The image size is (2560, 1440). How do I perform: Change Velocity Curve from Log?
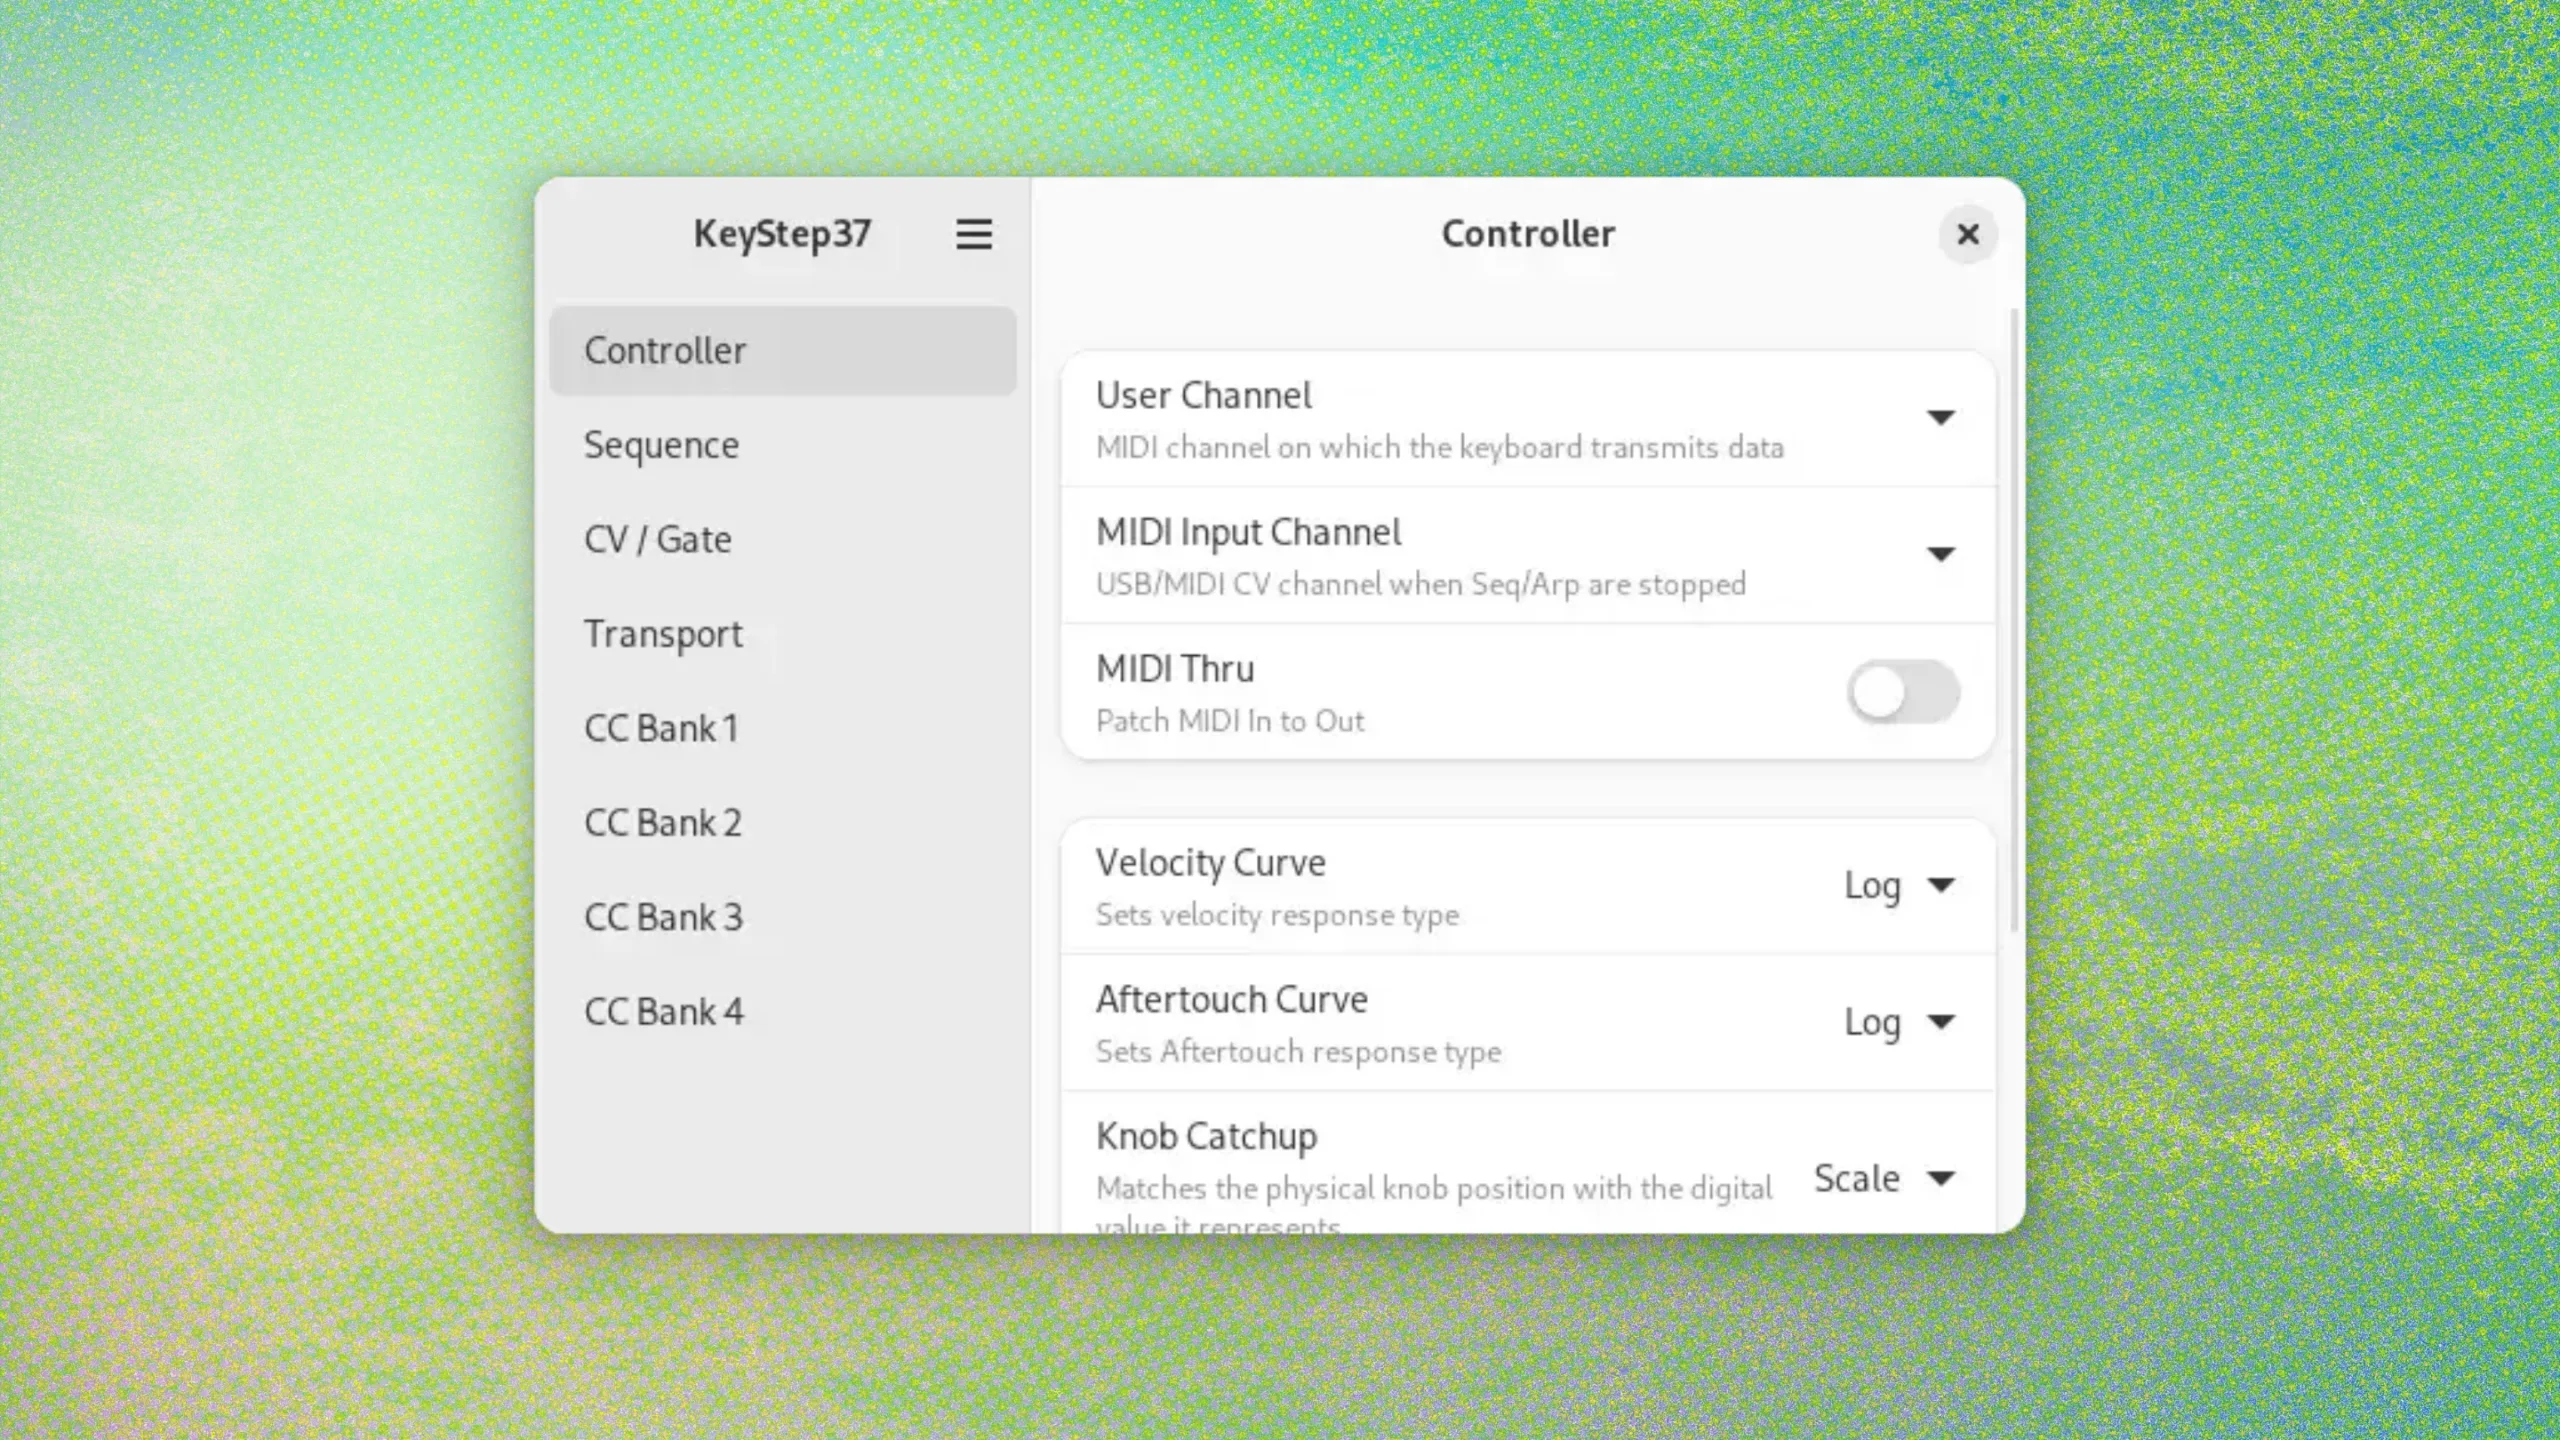(1900, 886)
